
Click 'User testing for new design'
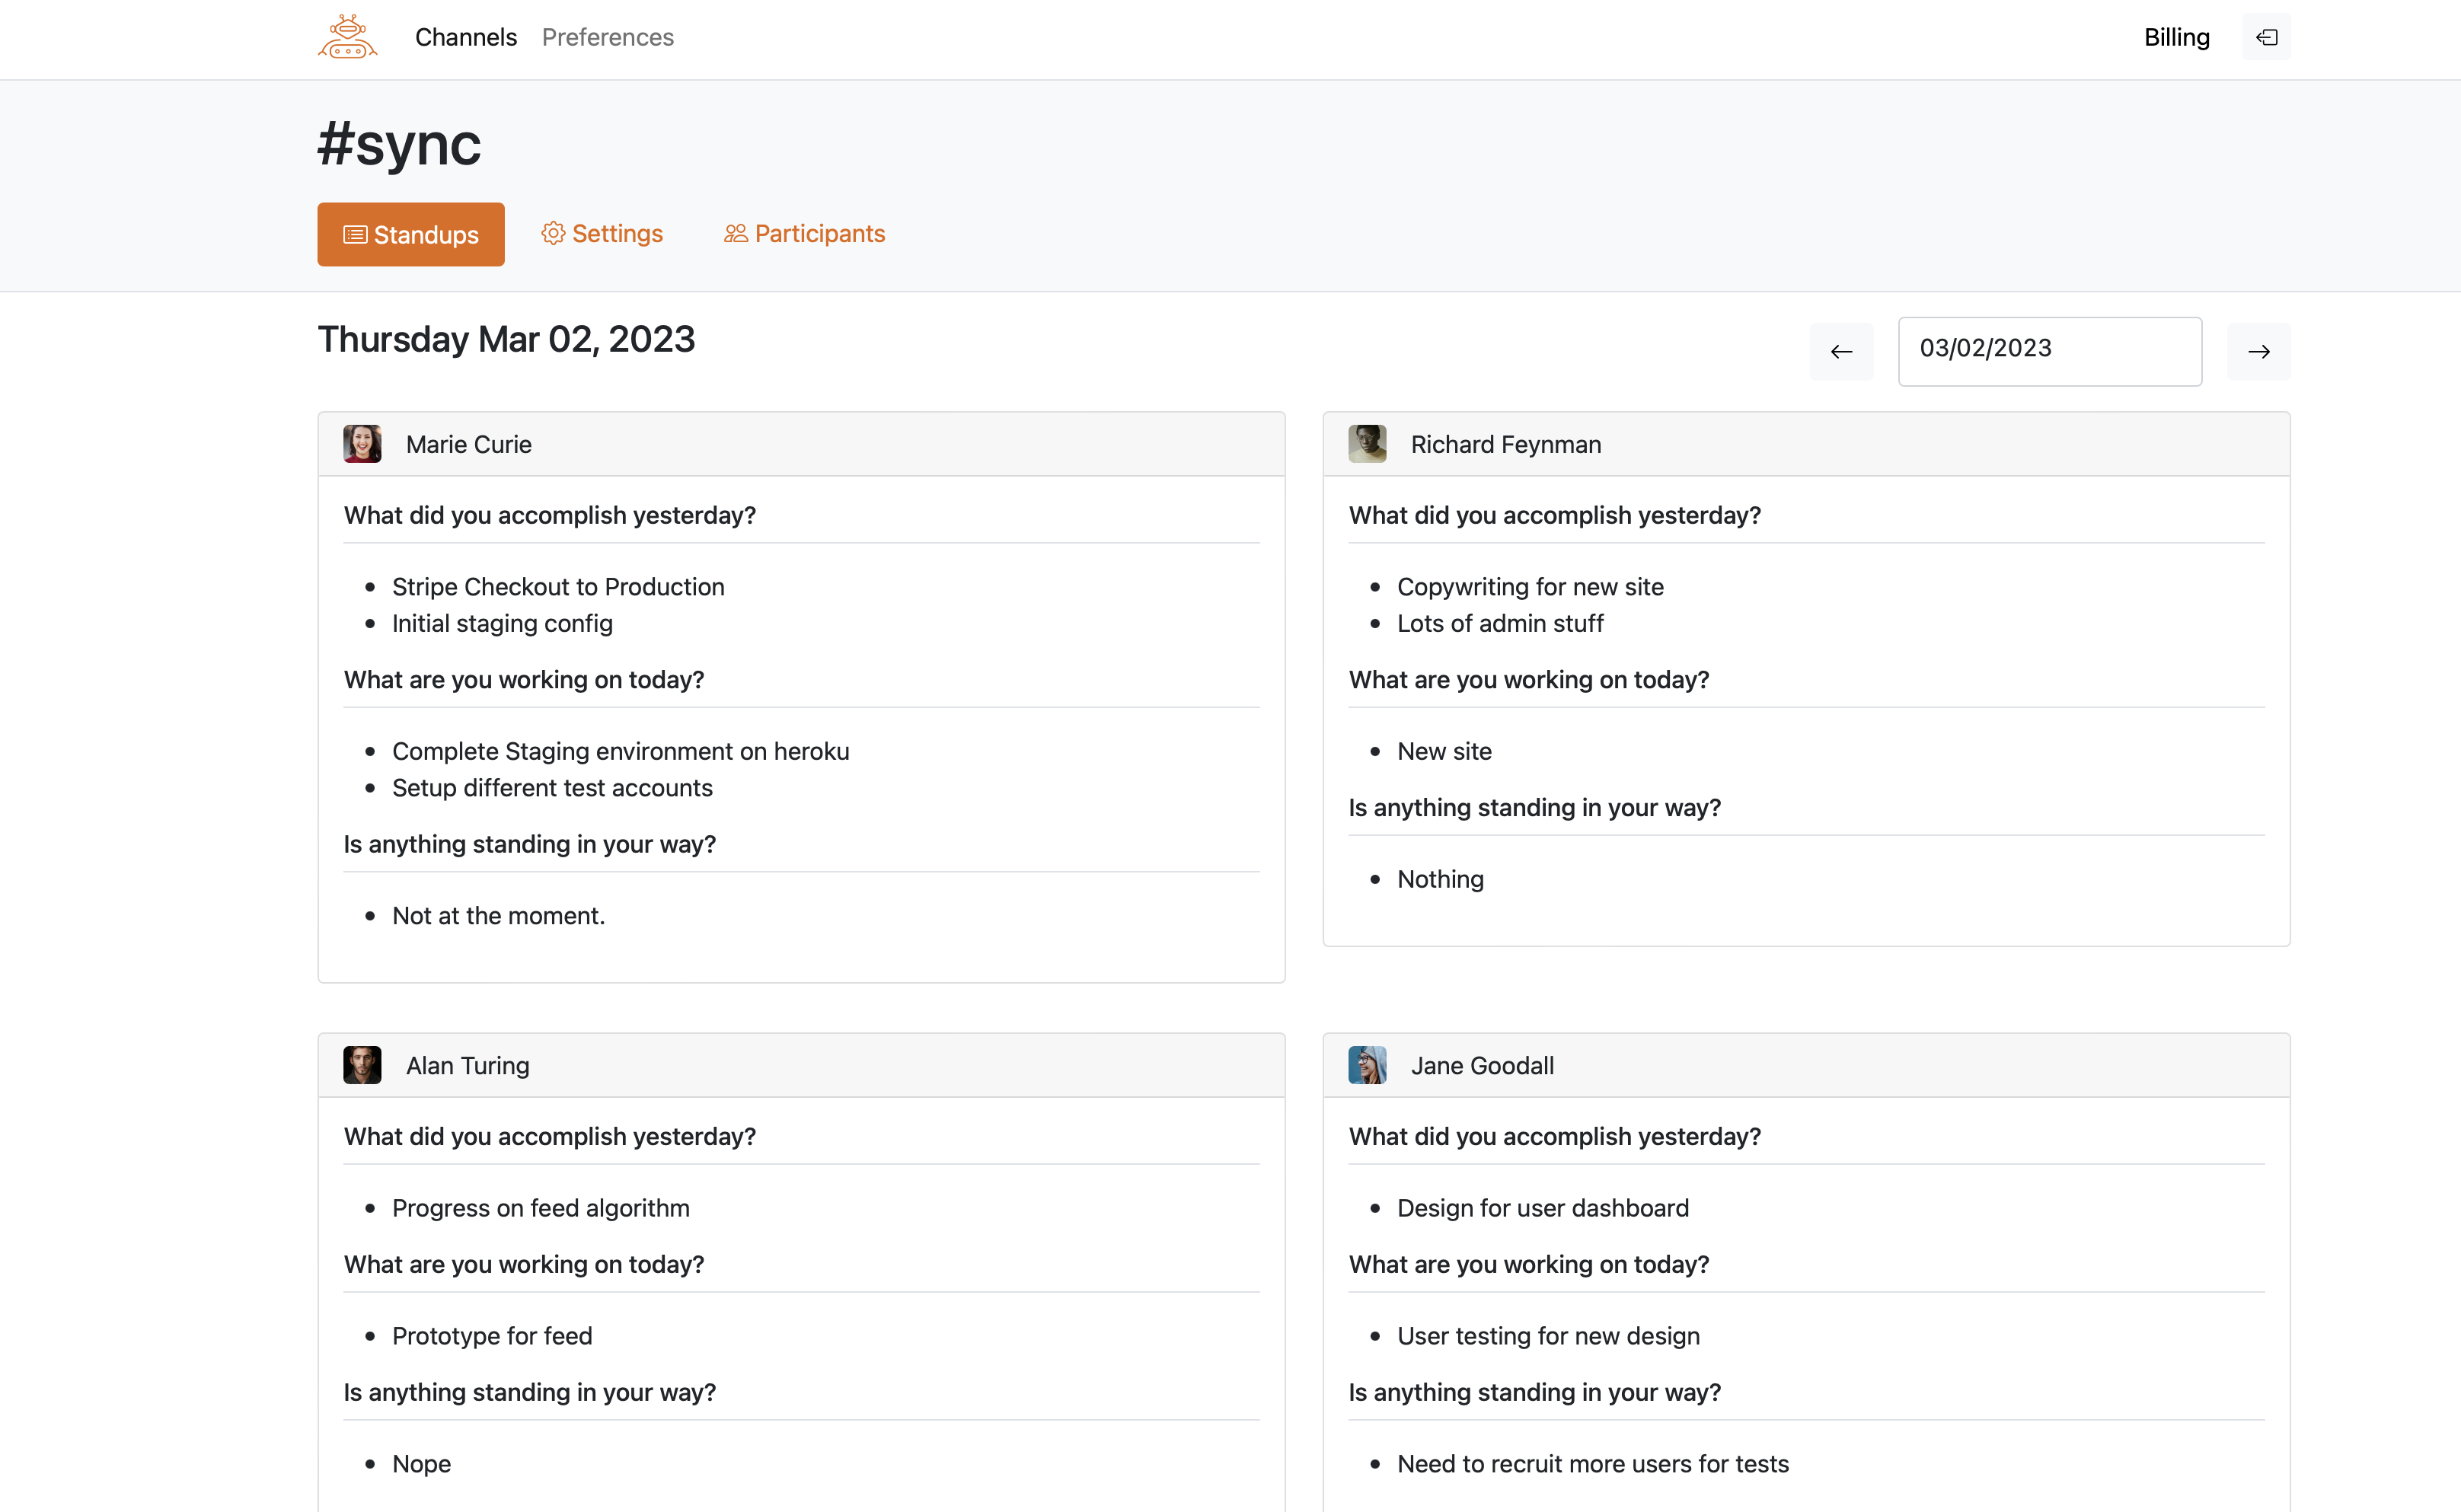tap(1548, 1335)
